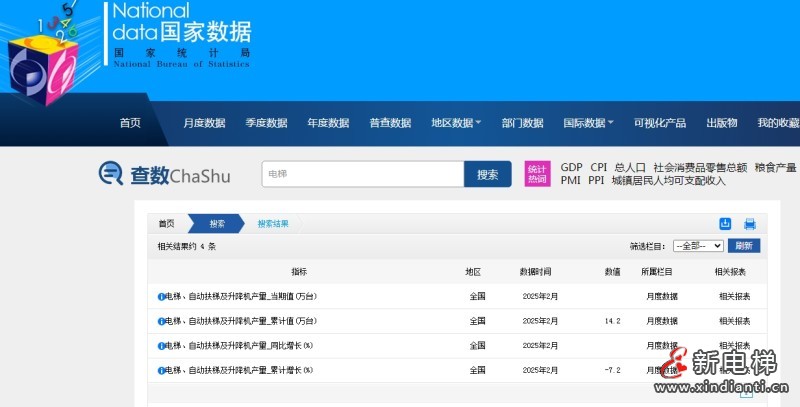Click the 指标 column header

299,272
